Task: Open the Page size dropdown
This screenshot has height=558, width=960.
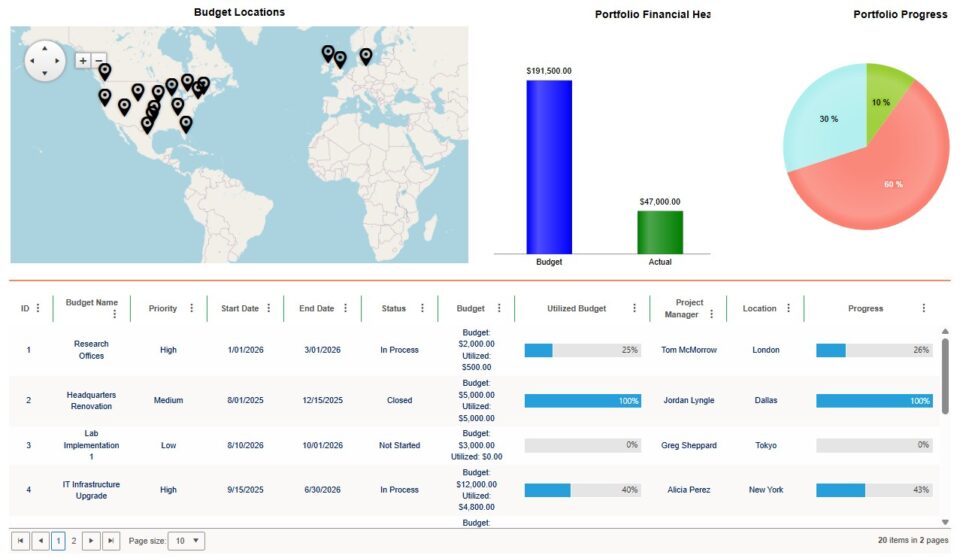Action: pos(187,541)
